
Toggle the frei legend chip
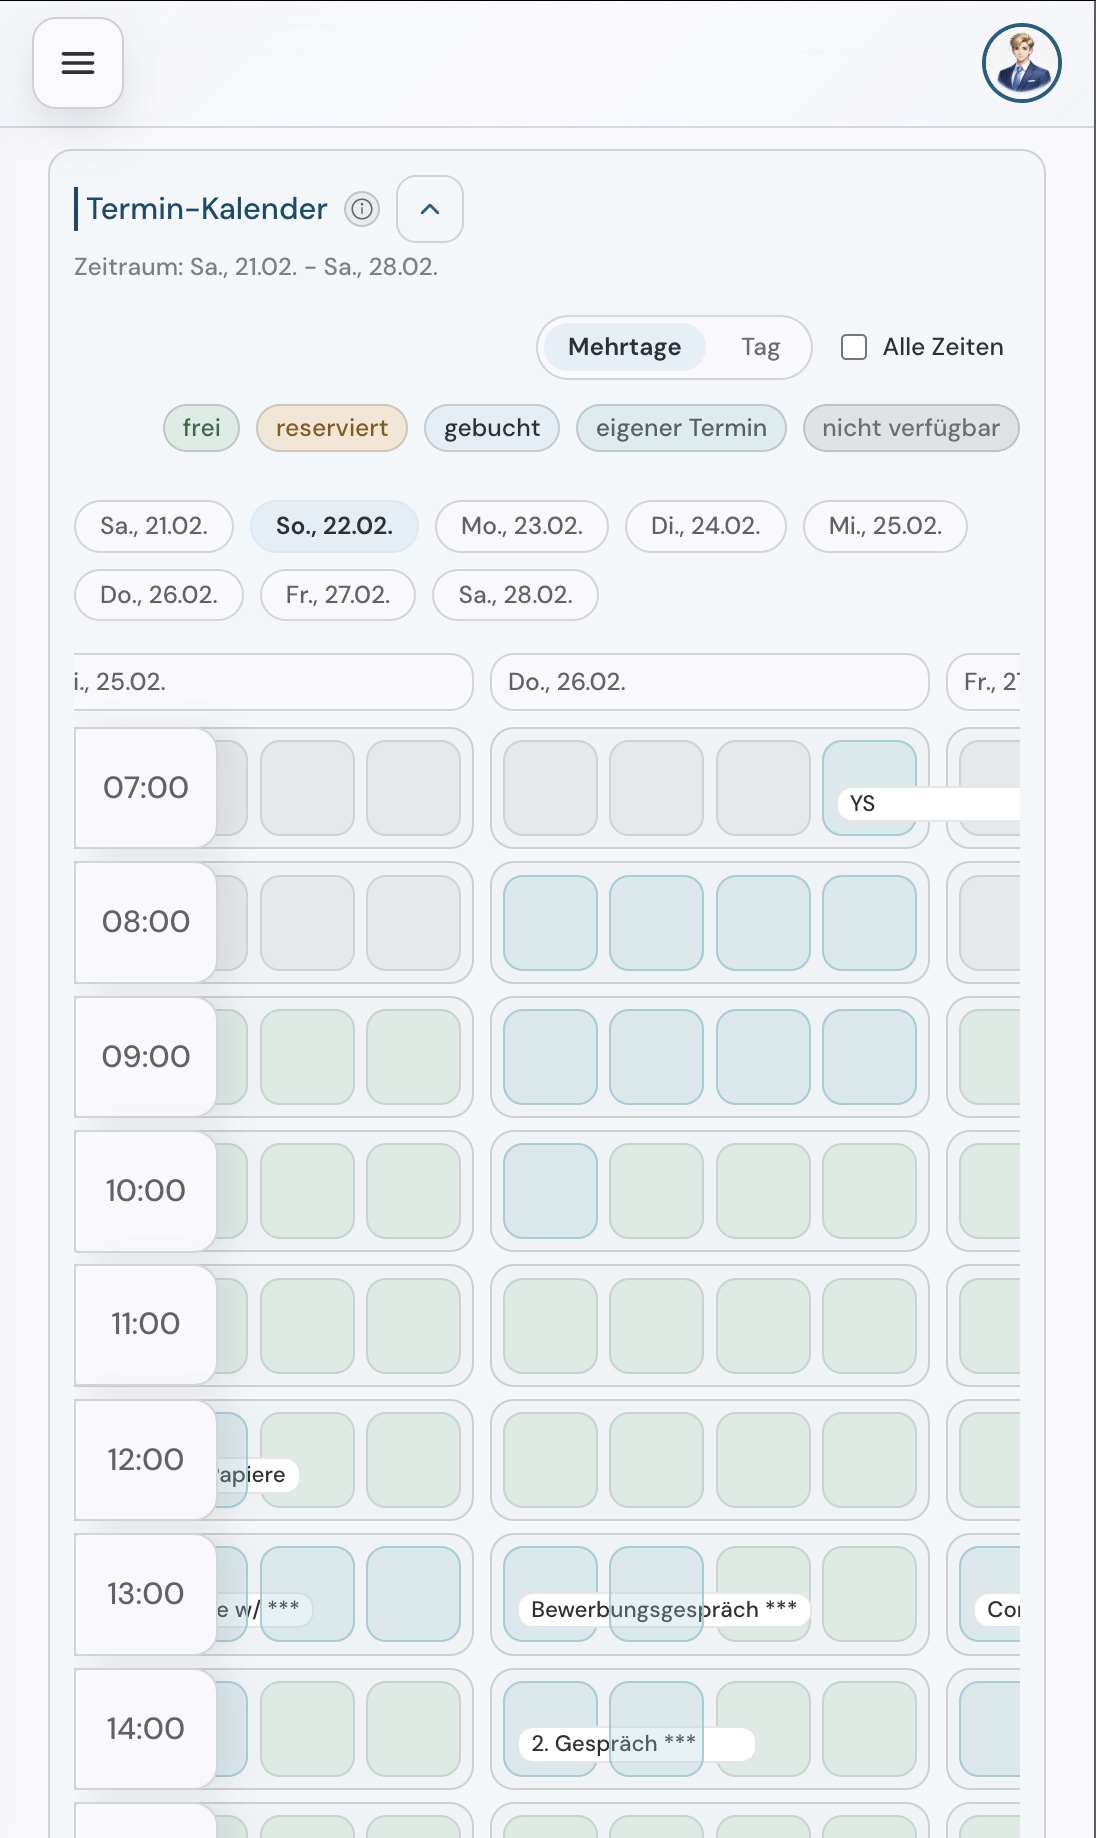click(x=201, y=428)
